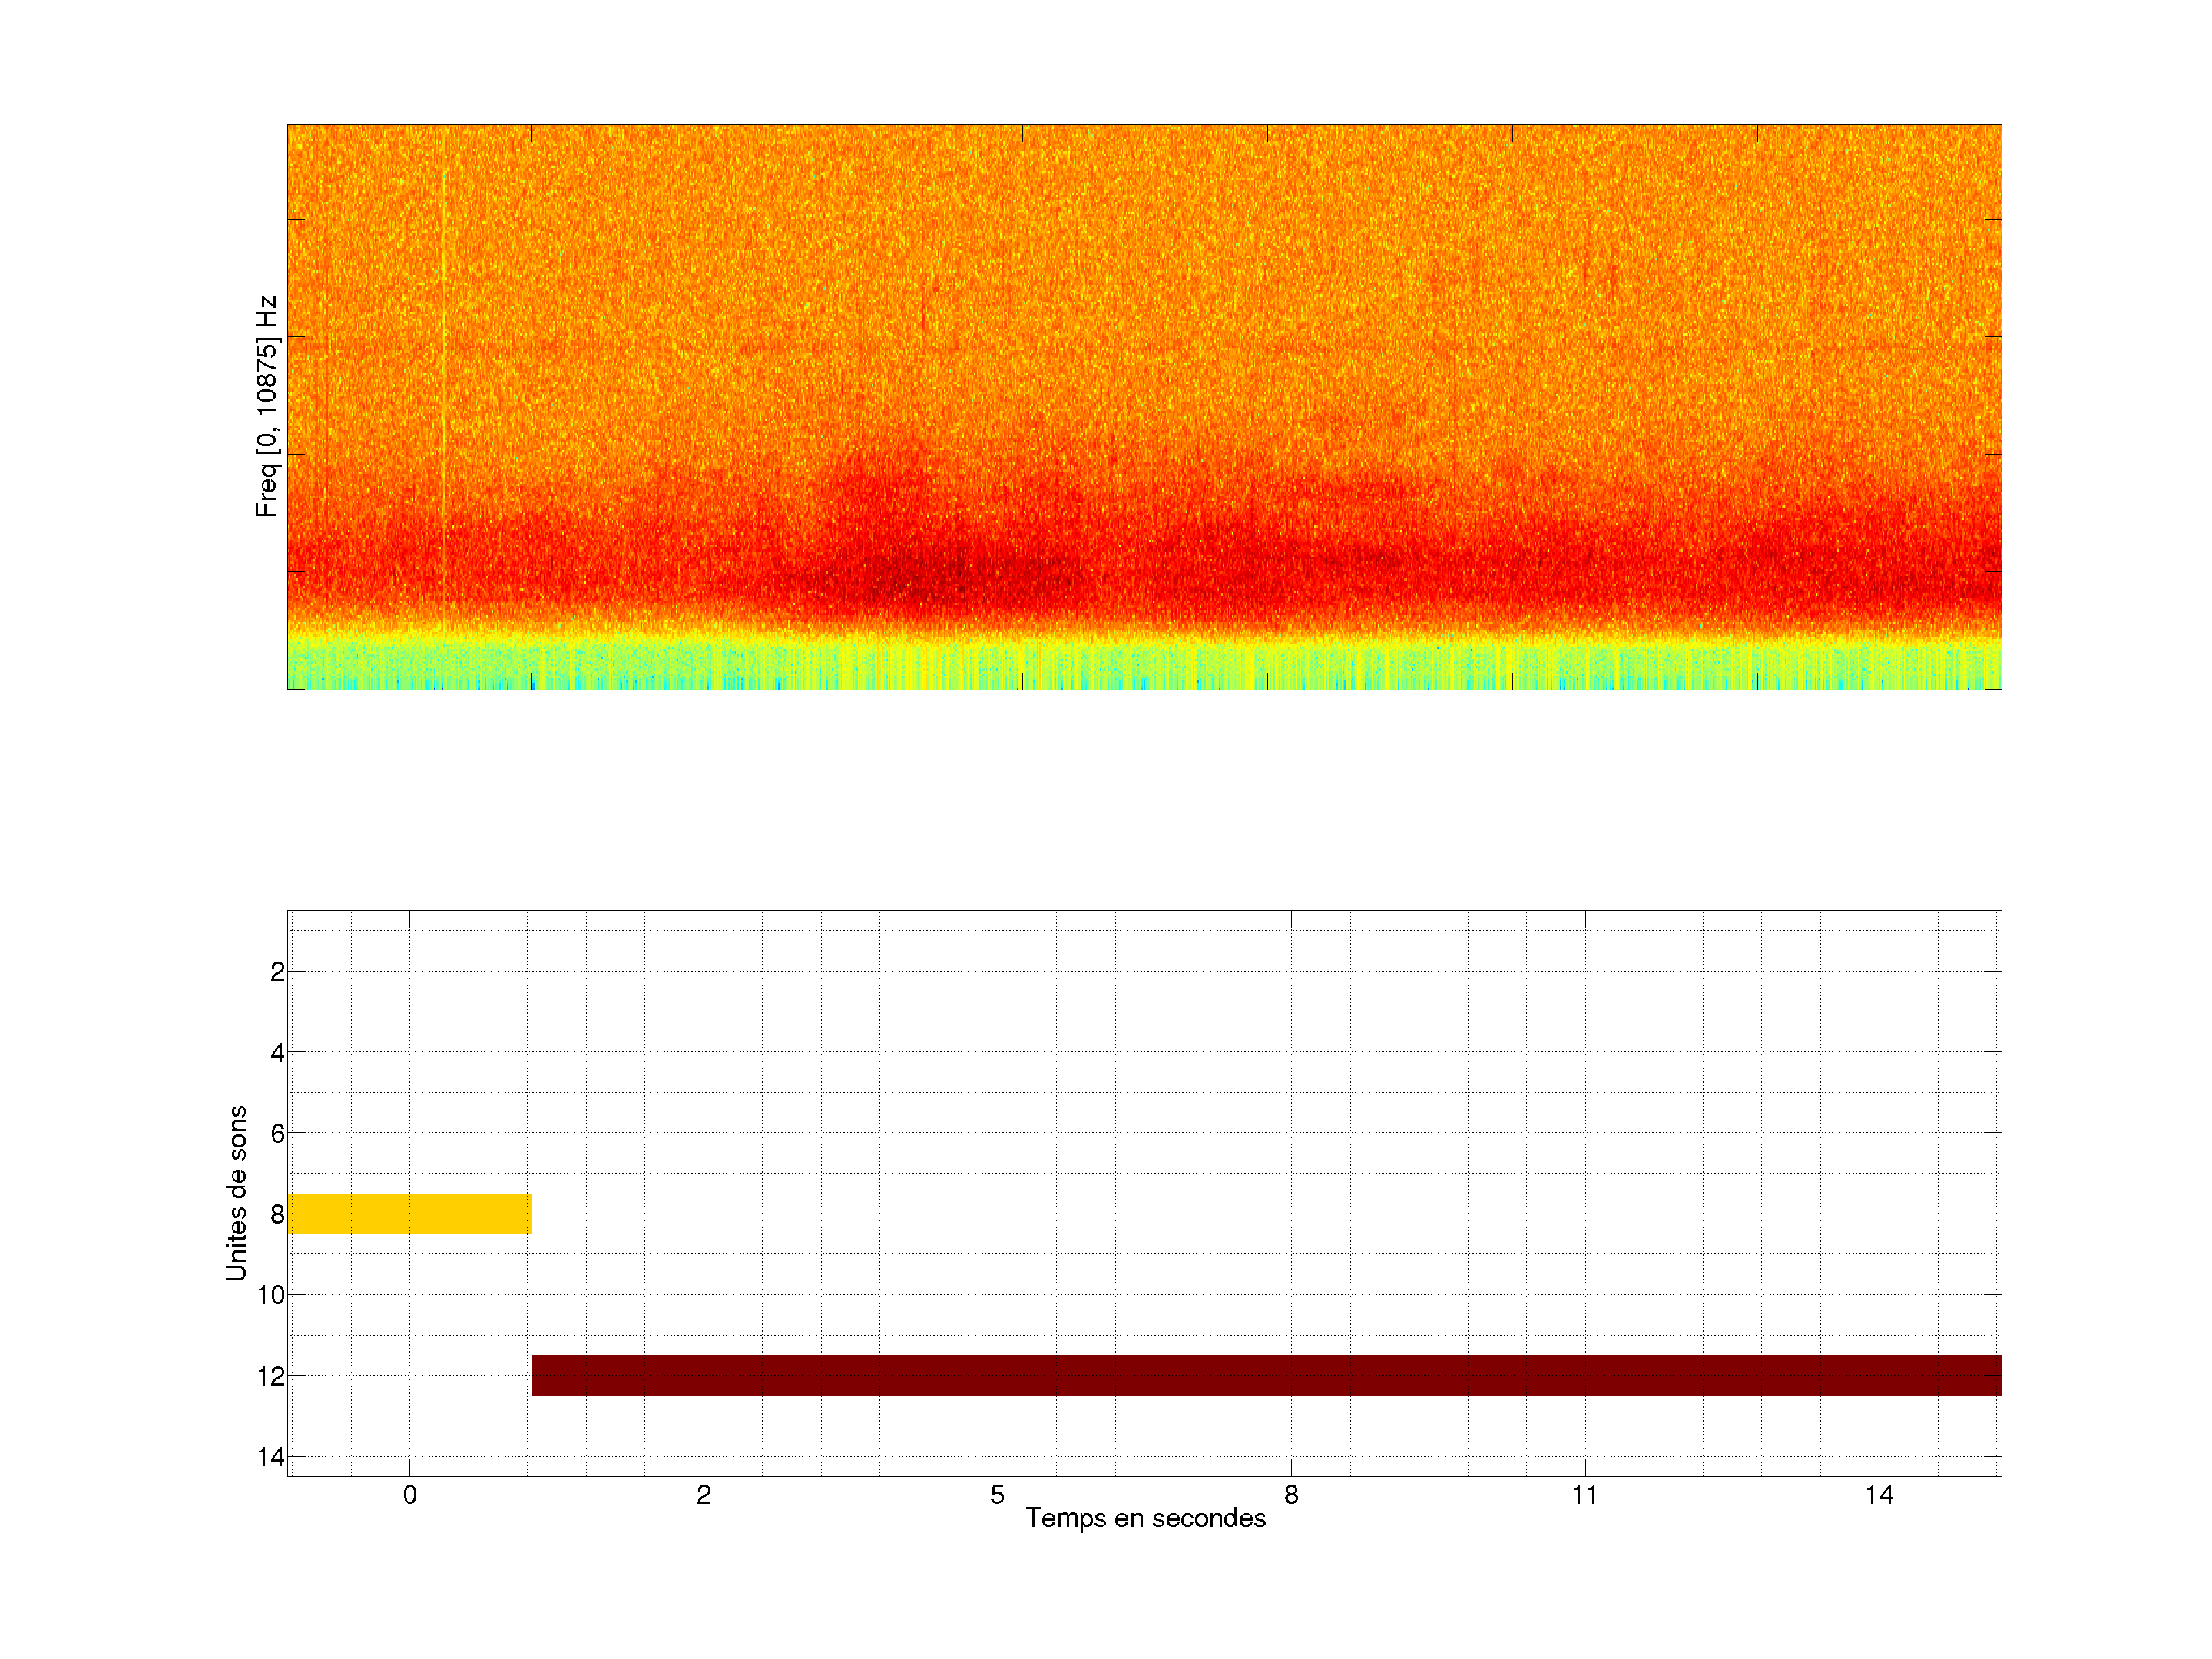The width and height of the screenshot is (2212, 1659).
Task: Click x-axis tick label 0
Action: 410,1495
